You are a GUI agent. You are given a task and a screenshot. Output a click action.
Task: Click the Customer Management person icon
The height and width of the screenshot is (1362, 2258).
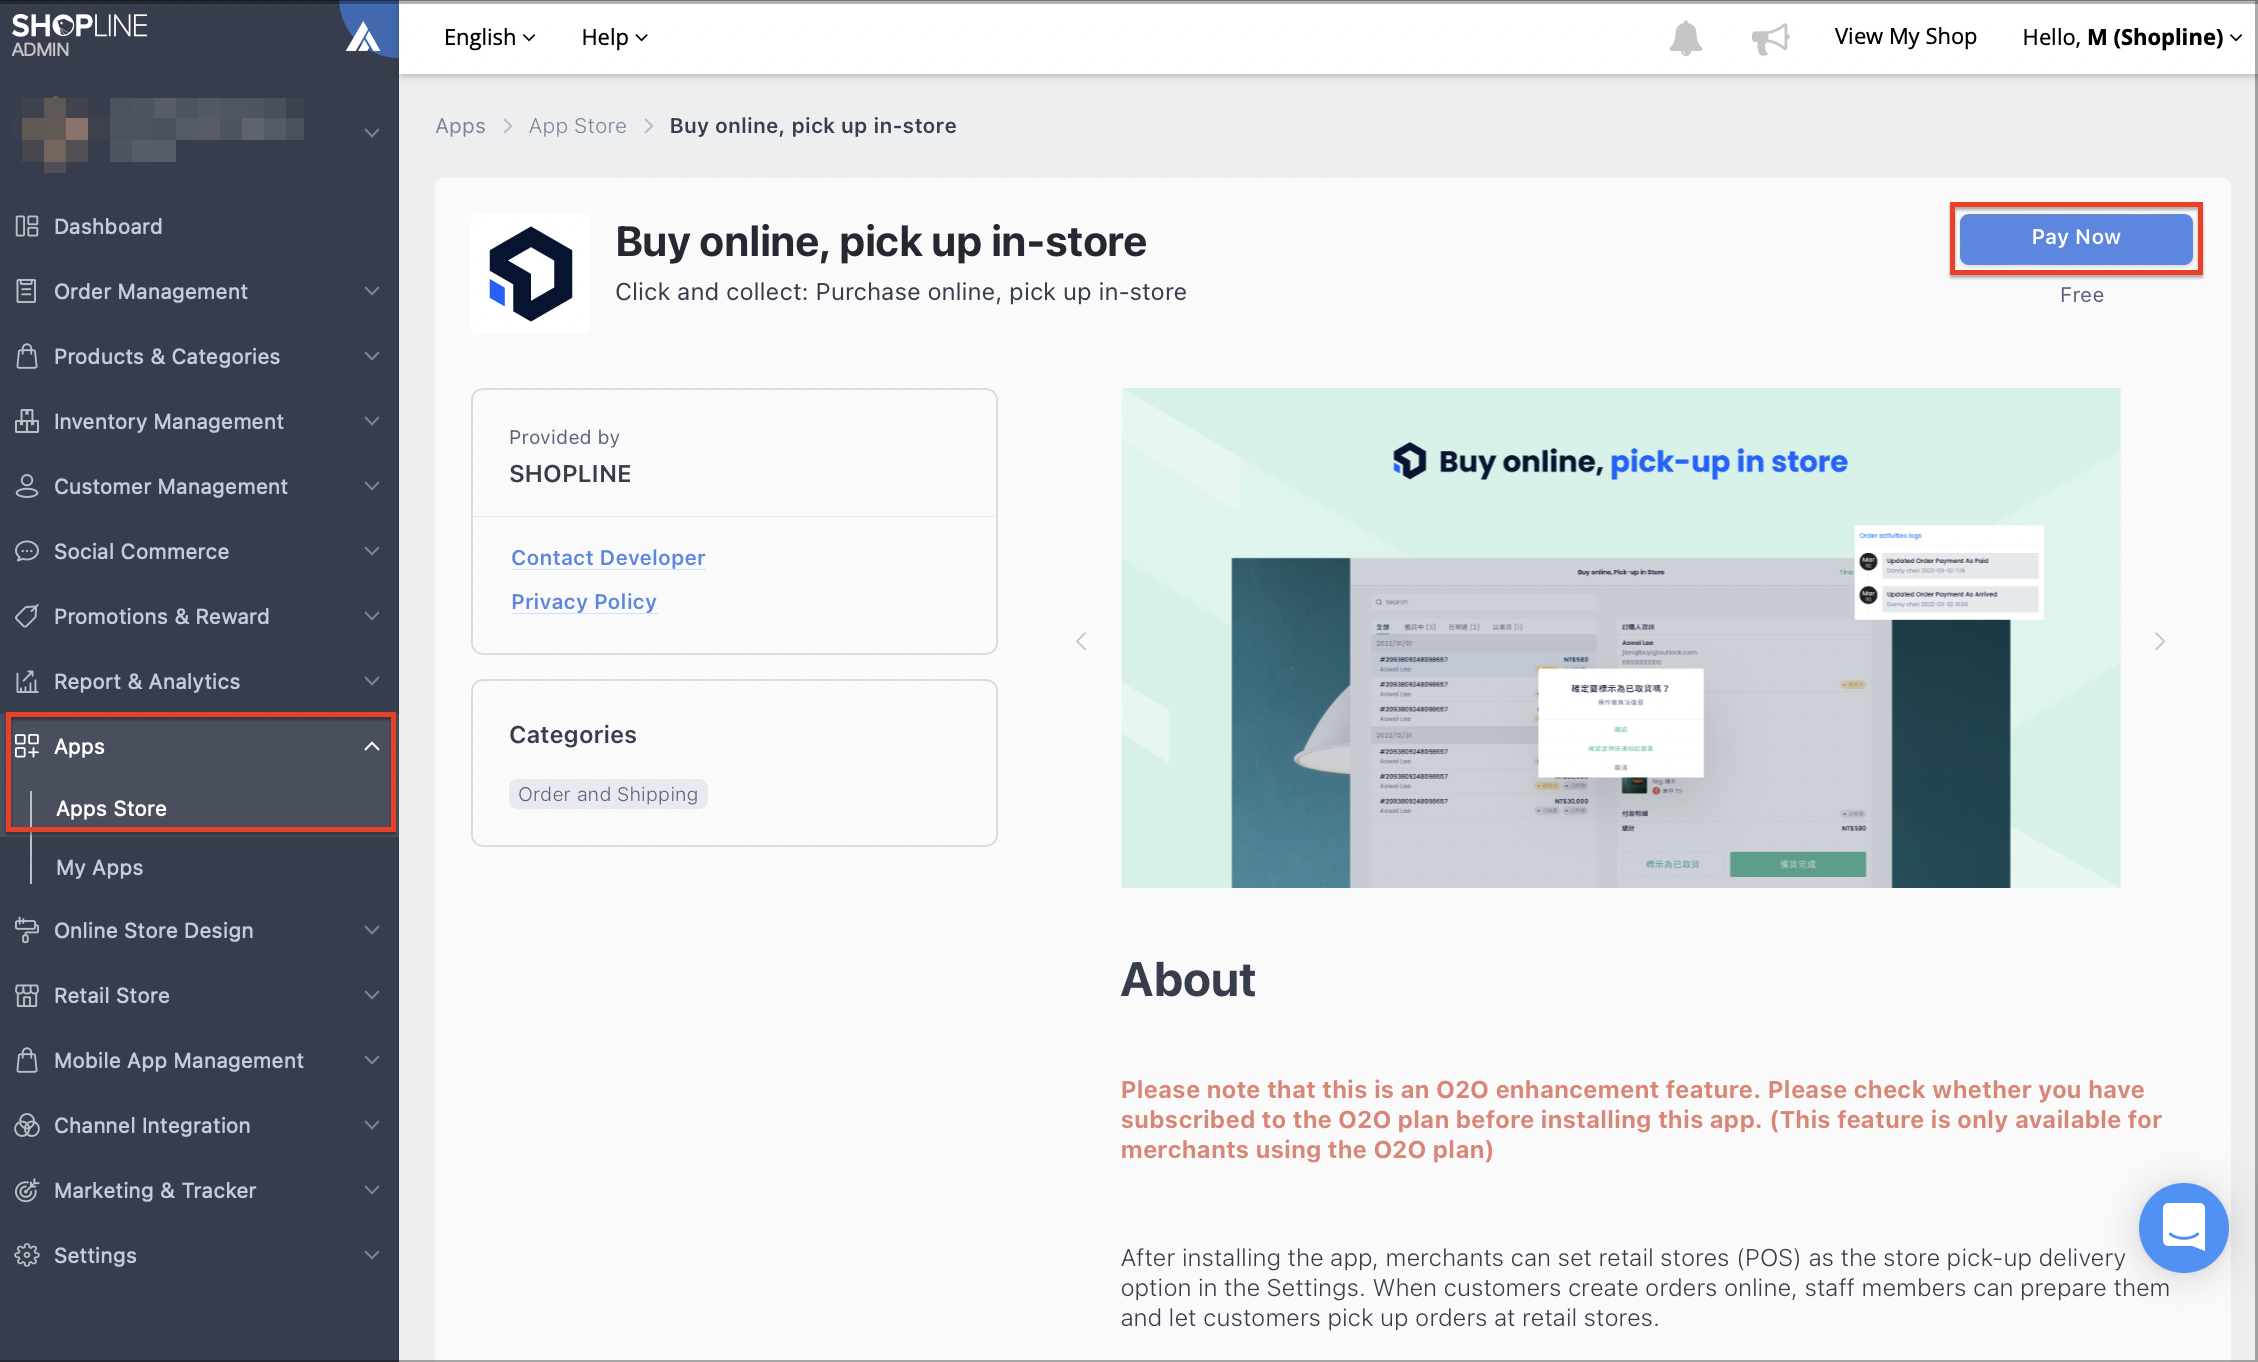27,486
